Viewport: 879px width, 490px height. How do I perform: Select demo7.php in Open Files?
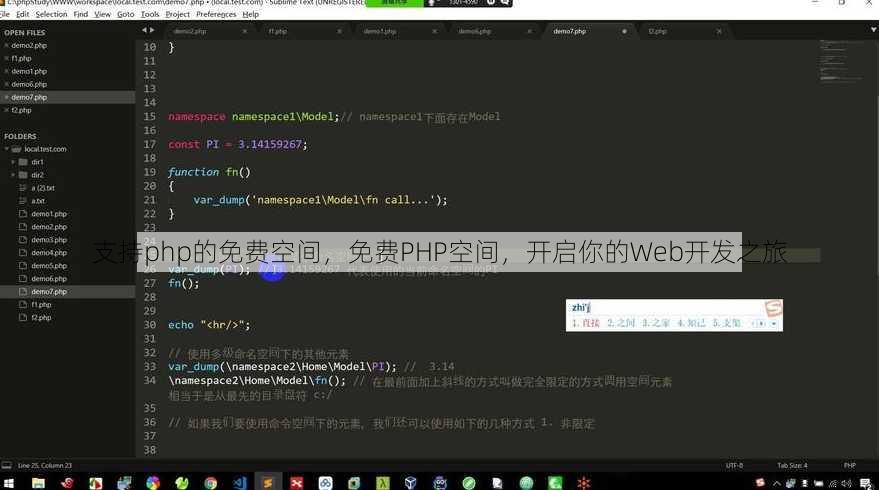point(29,97)
